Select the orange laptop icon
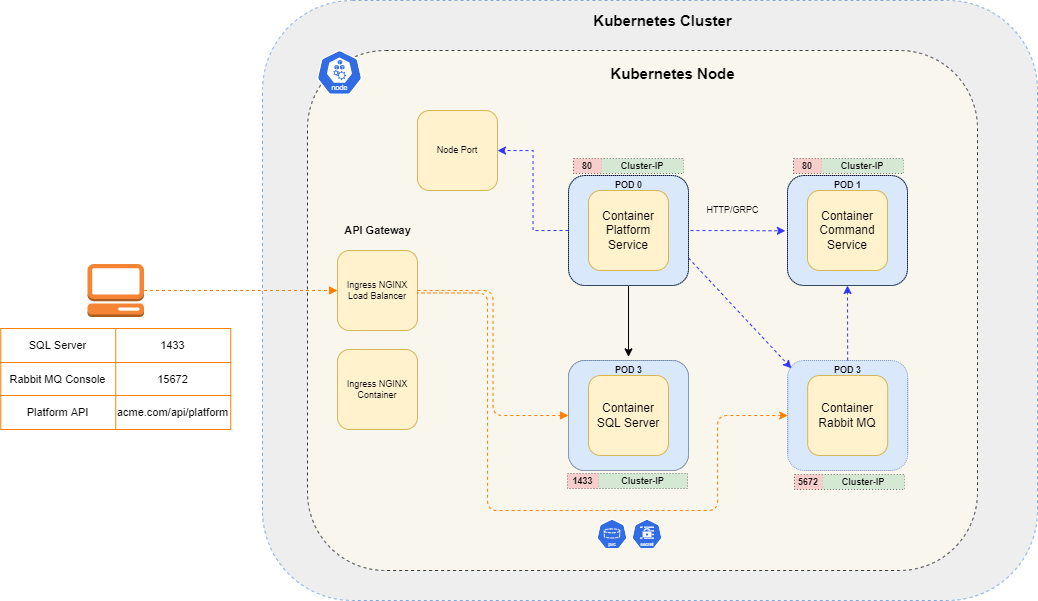This screenshot has height=601, width=1038. click(x=115, y=287)
